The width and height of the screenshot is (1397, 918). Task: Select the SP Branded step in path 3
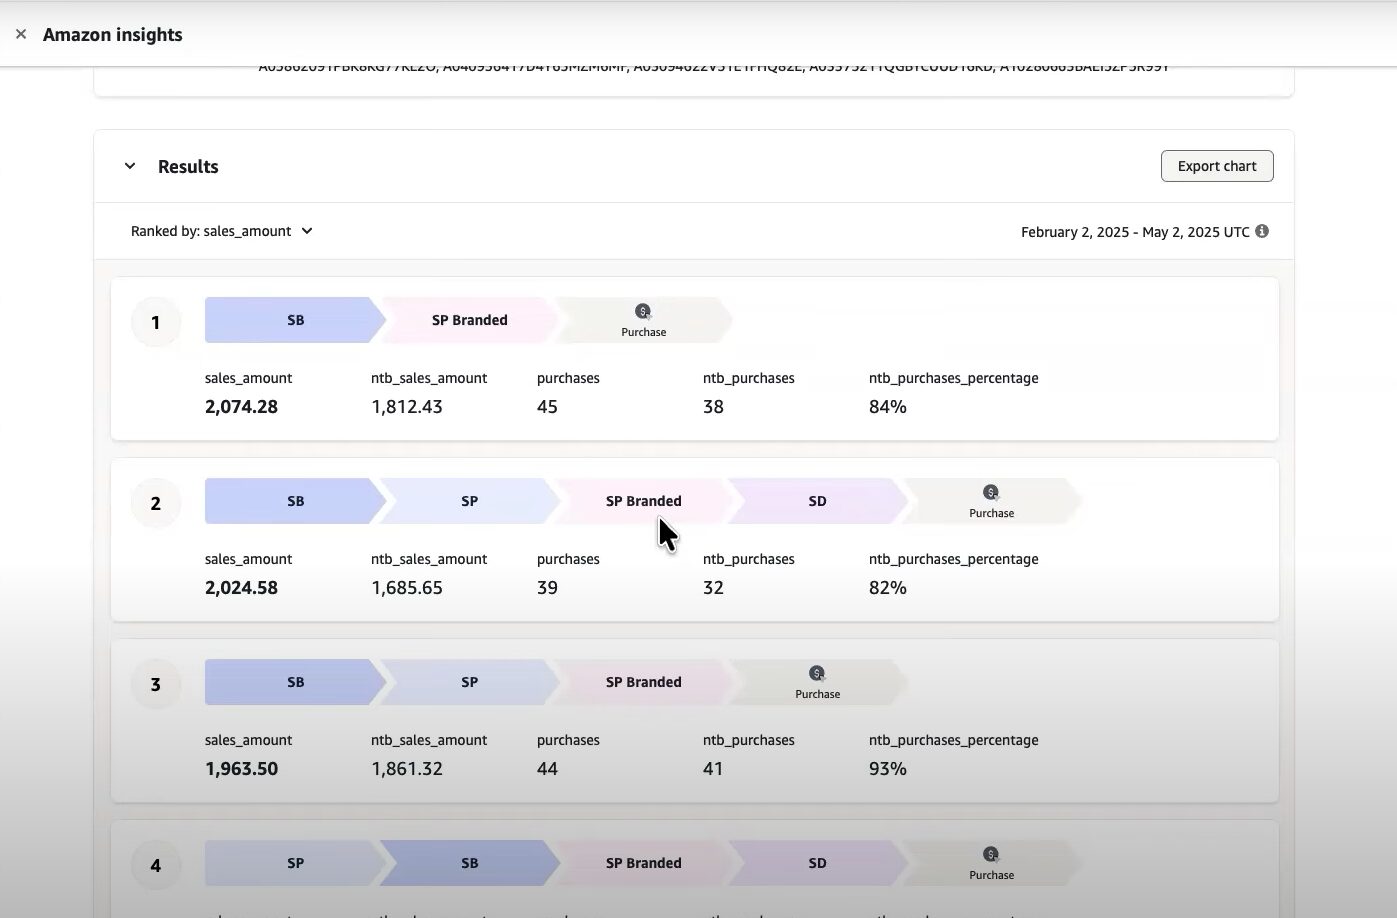[x=643, y=682]
